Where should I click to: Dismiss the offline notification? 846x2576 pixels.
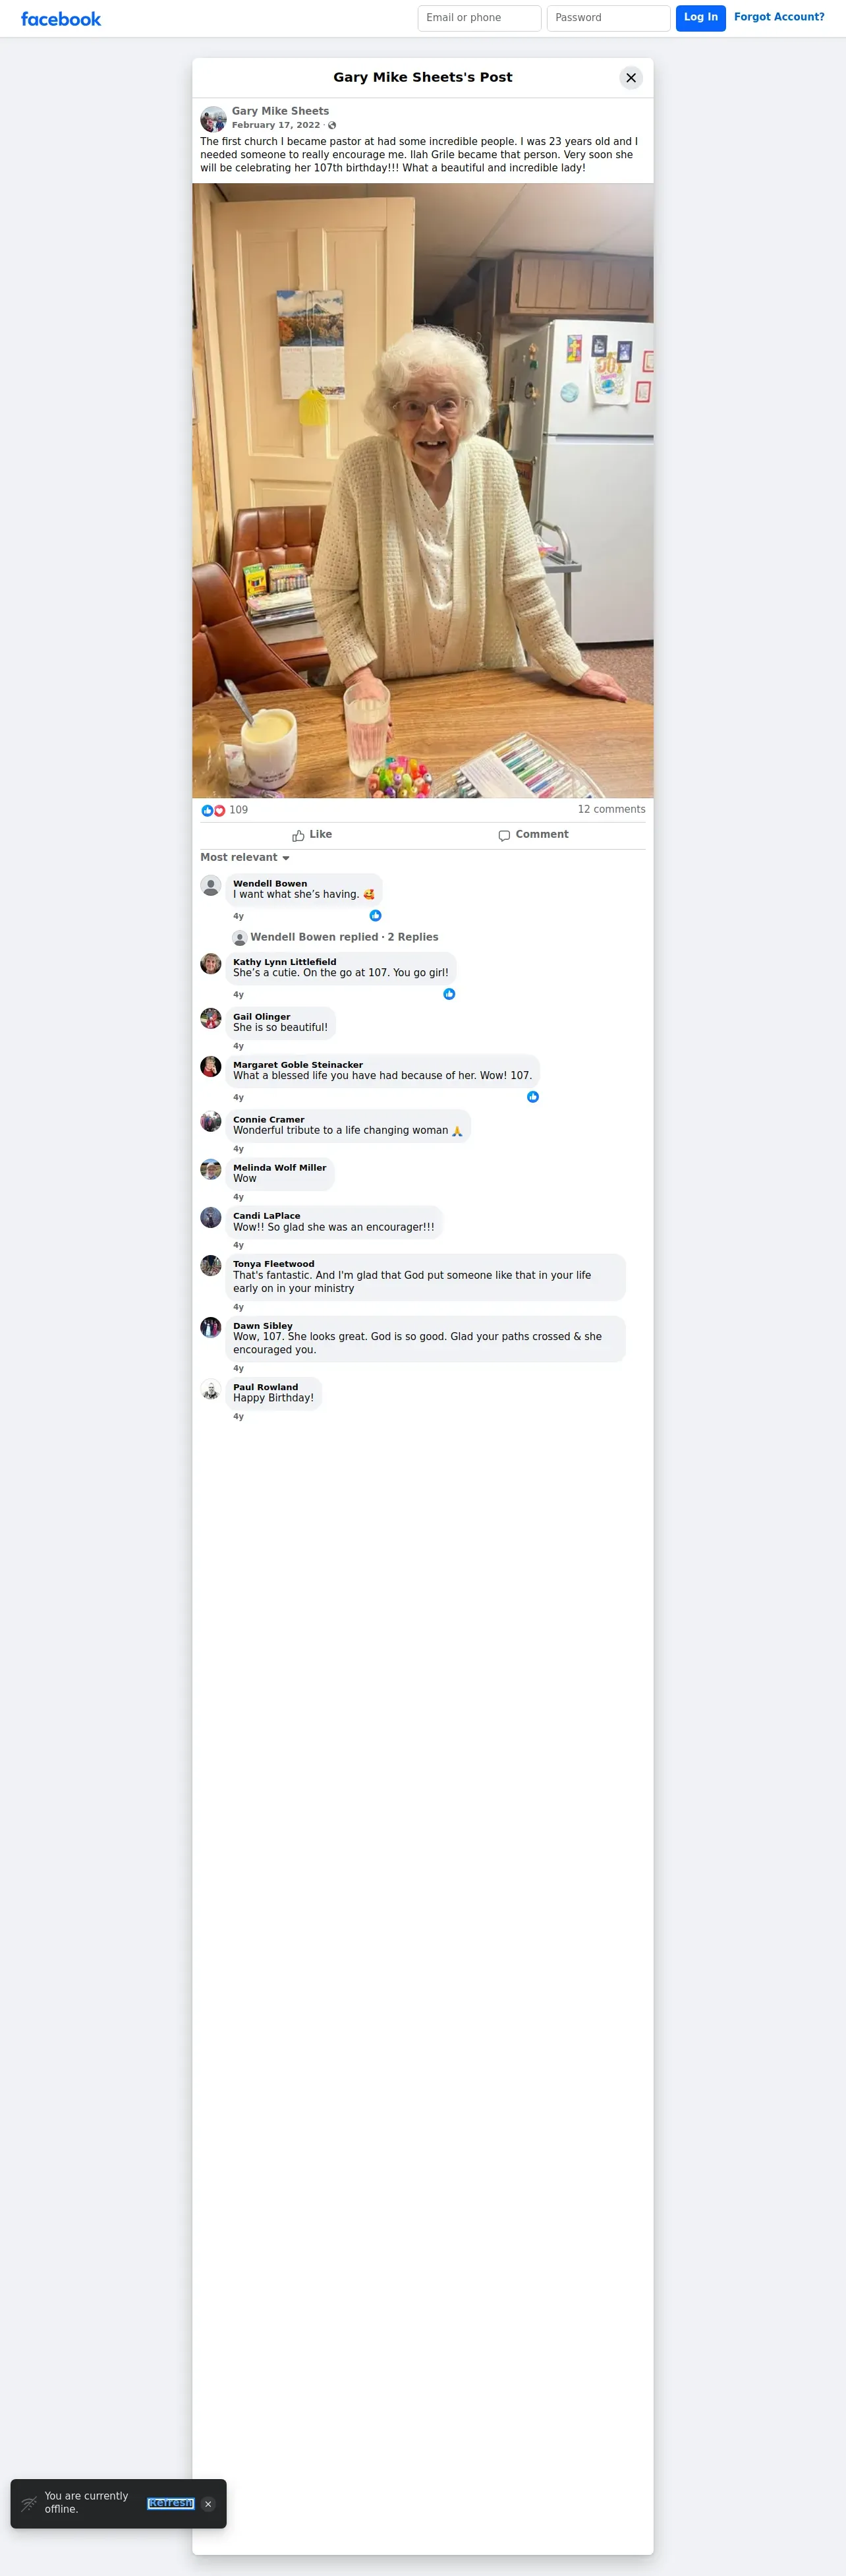point(208,2504)
